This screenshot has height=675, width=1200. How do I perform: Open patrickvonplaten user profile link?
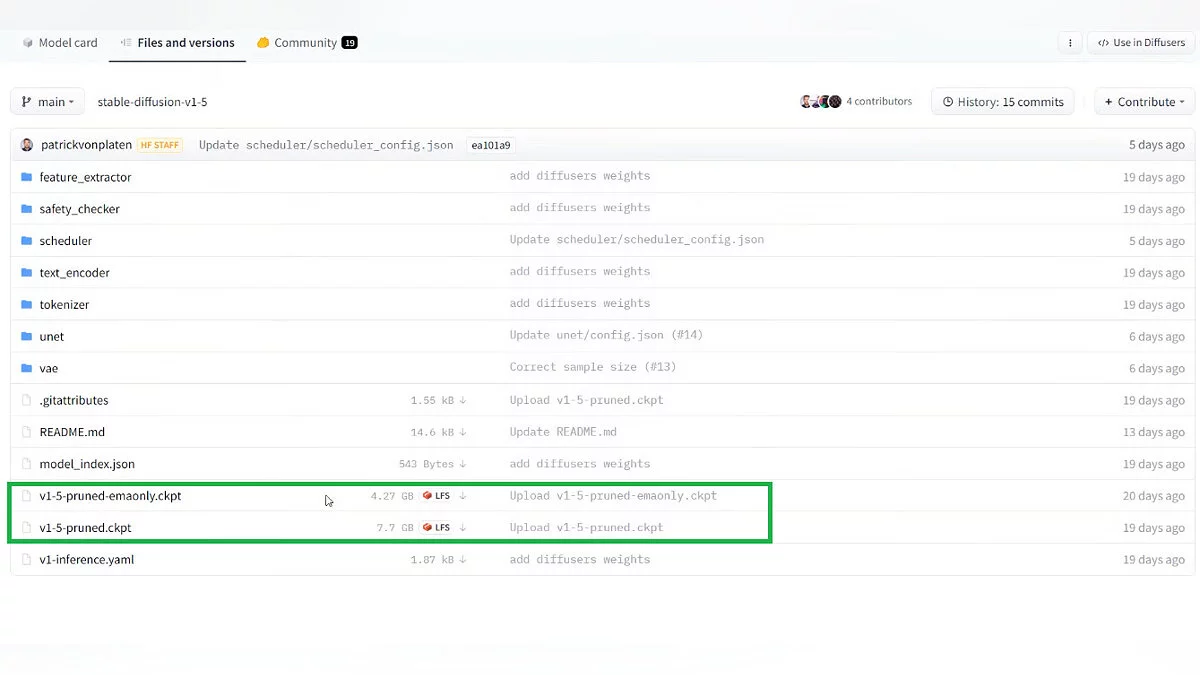click(86, 145)
